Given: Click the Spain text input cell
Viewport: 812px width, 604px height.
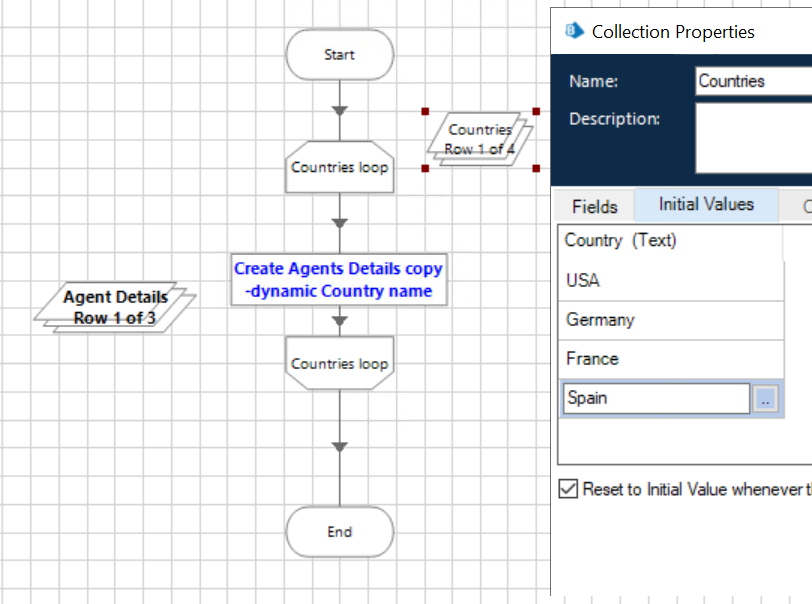Looking at the screenshot, I should 655,398.
